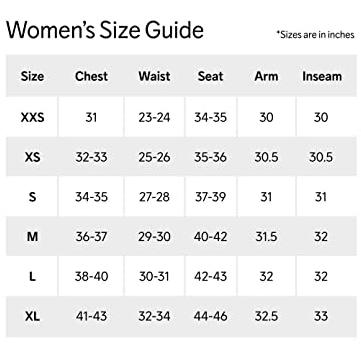Click the XS size row label
Screen dimensions: 361x361
[x=32, y=157]
